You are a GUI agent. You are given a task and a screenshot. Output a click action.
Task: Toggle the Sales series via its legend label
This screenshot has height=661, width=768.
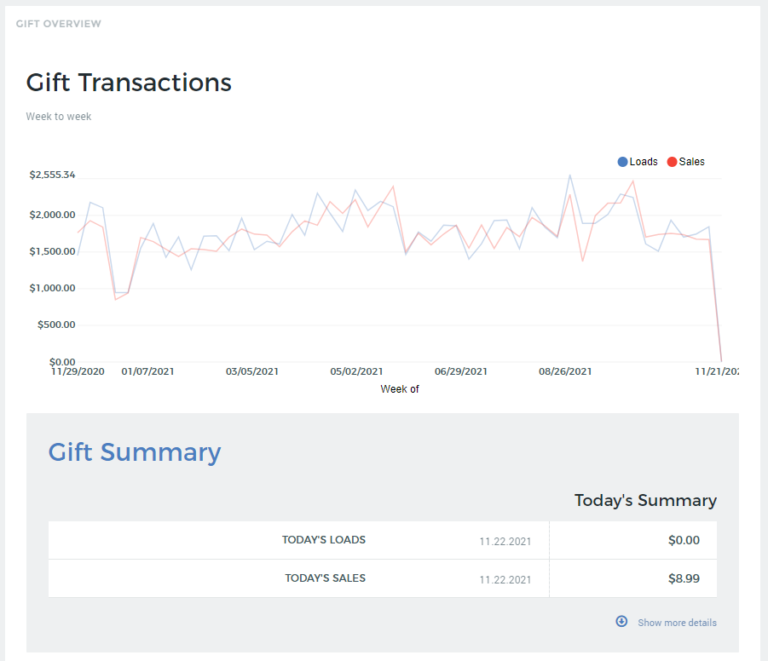692,162
